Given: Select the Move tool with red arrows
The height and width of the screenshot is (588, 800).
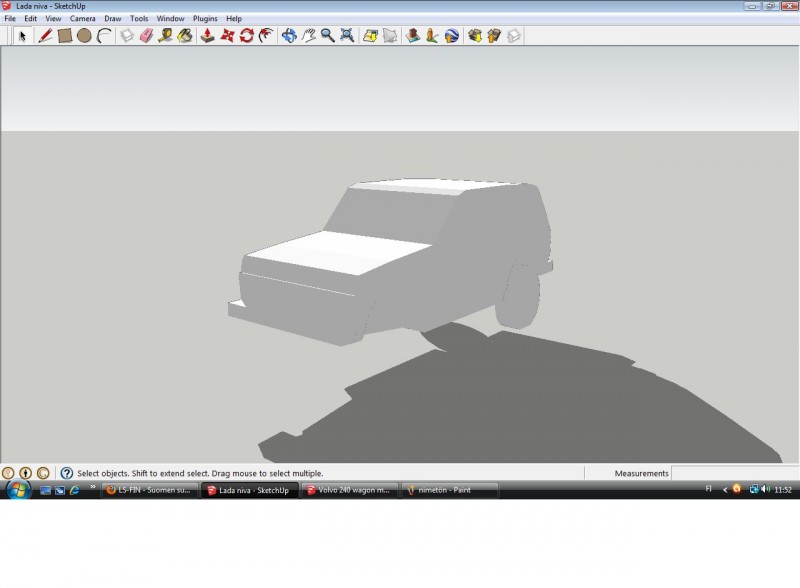Looking at the screenshot, I should click(x=227, y=36).
